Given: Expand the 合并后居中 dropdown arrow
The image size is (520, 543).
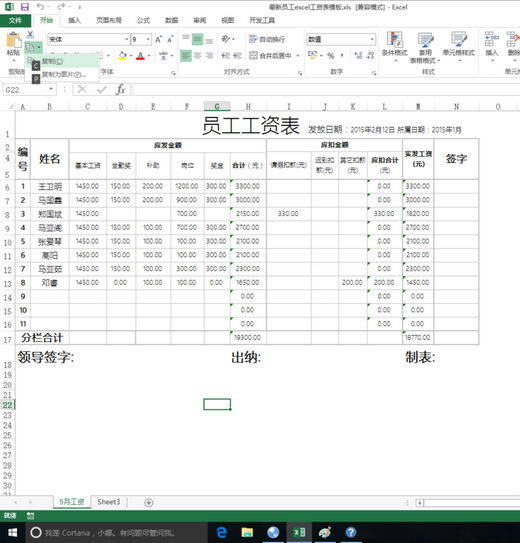Looking at the screenshot, I should click(x=298, y=55).
